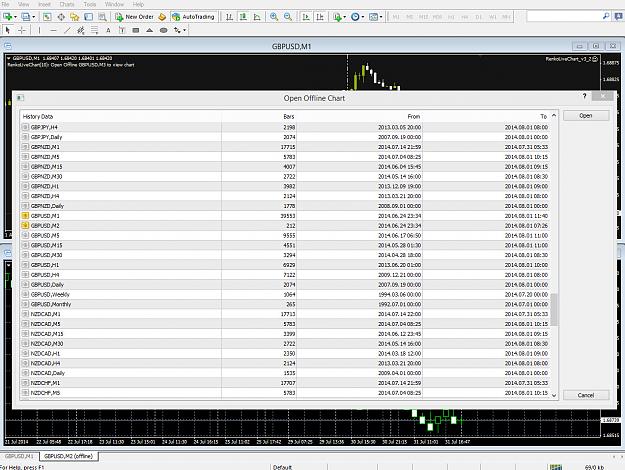Click the Zoom In magnifier icon
The width and height of the screenshot is (625, 470).
(274, 17)
